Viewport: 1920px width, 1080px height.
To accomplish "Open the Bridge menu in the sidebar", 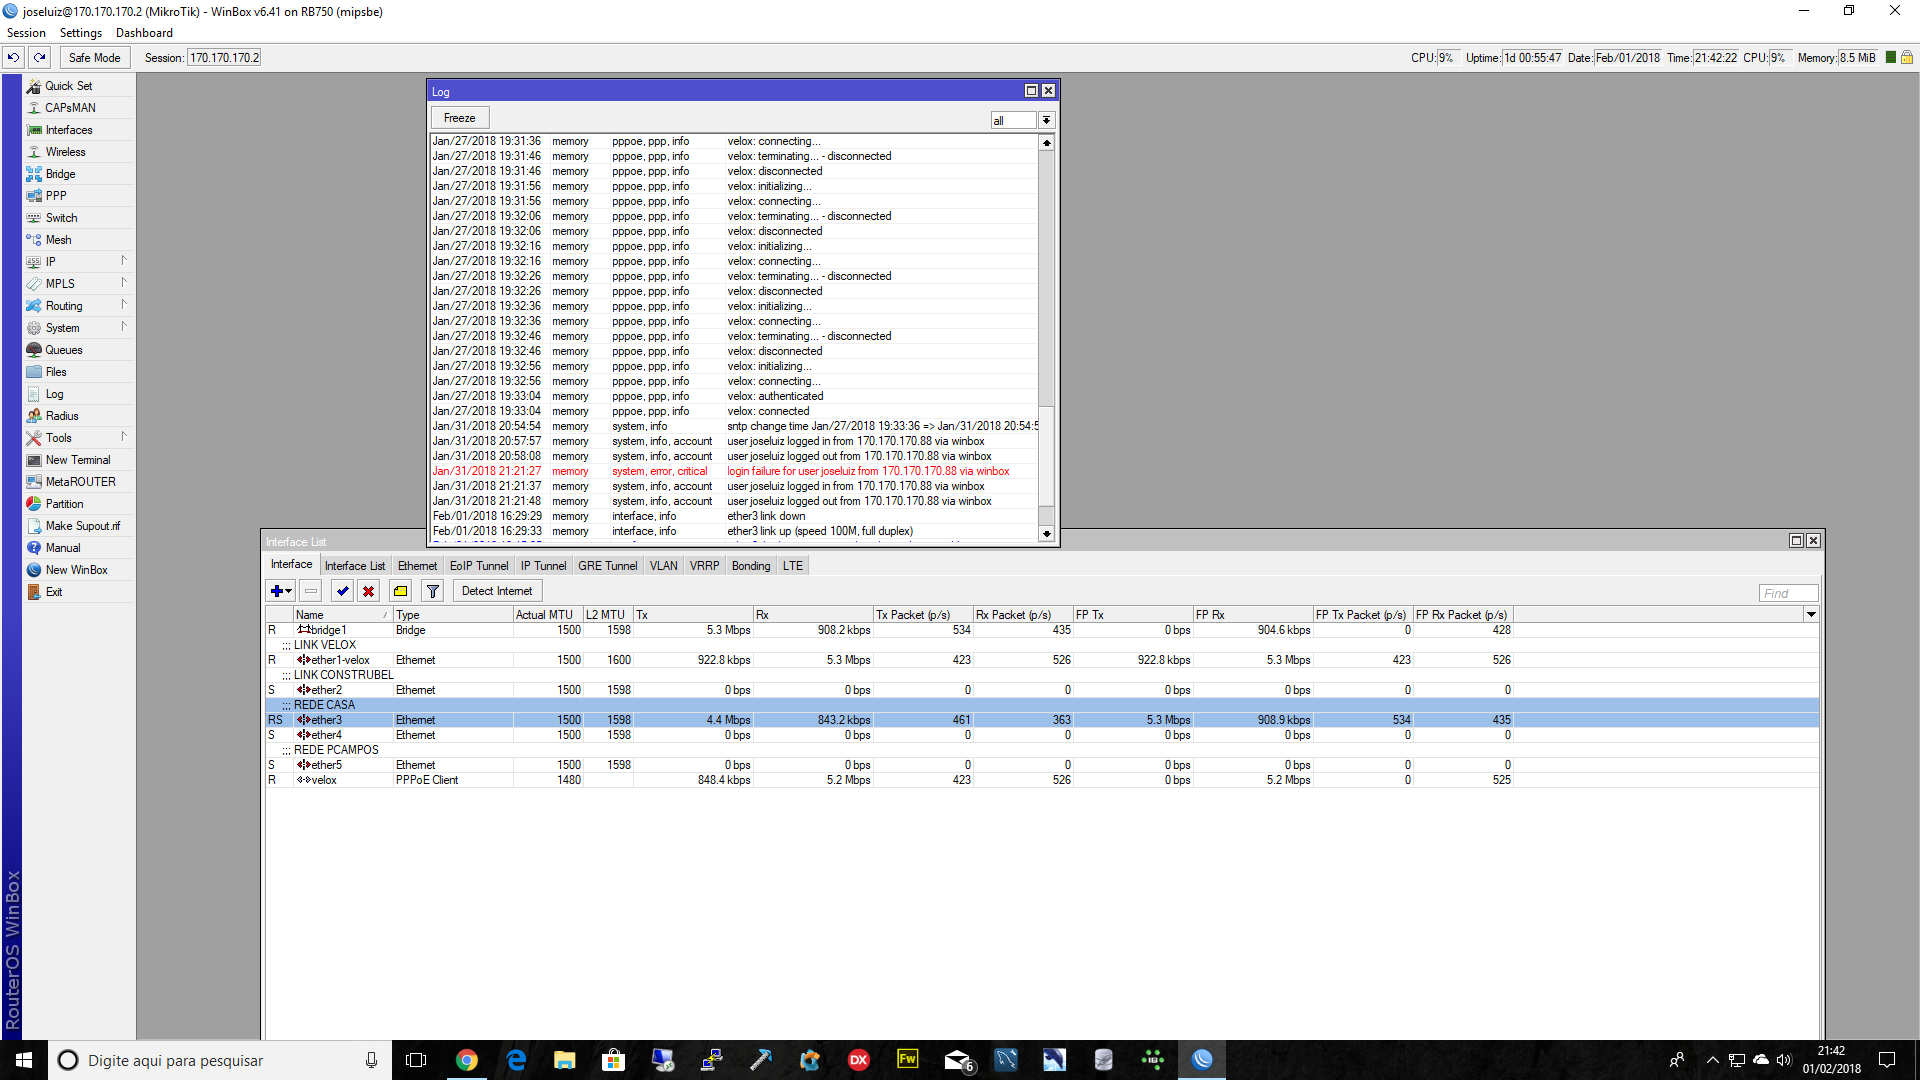I will coord(60,174).
